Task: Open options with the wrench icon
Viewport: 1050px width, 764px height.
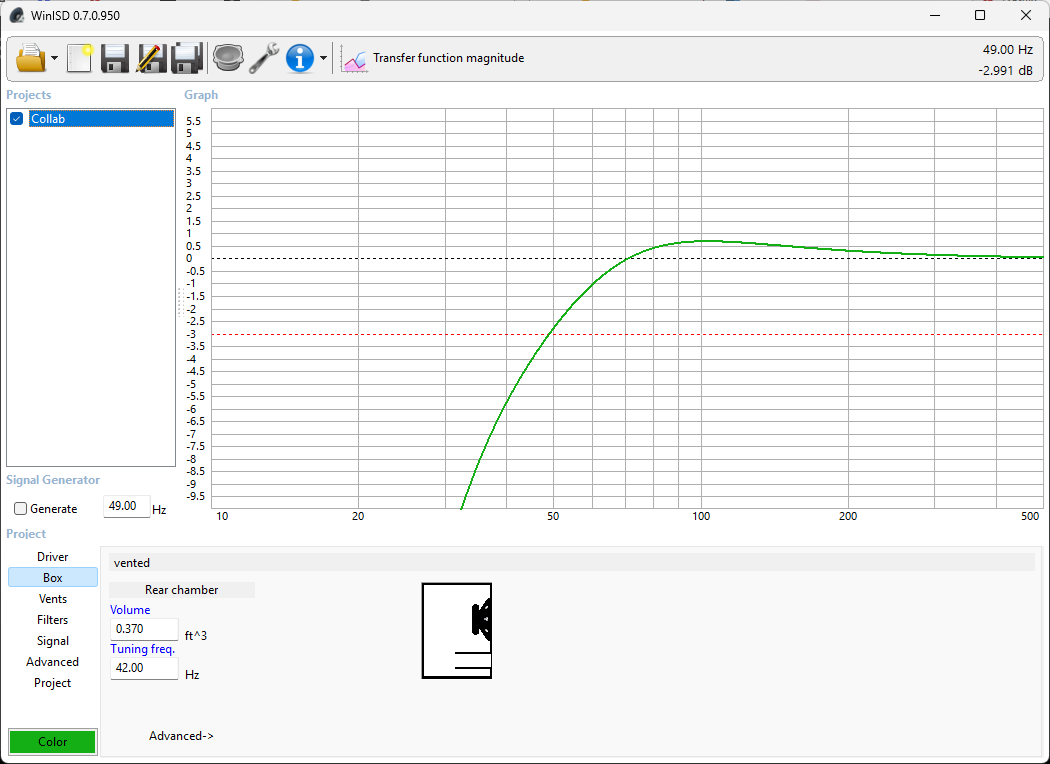Action: (x=264, y=58)
